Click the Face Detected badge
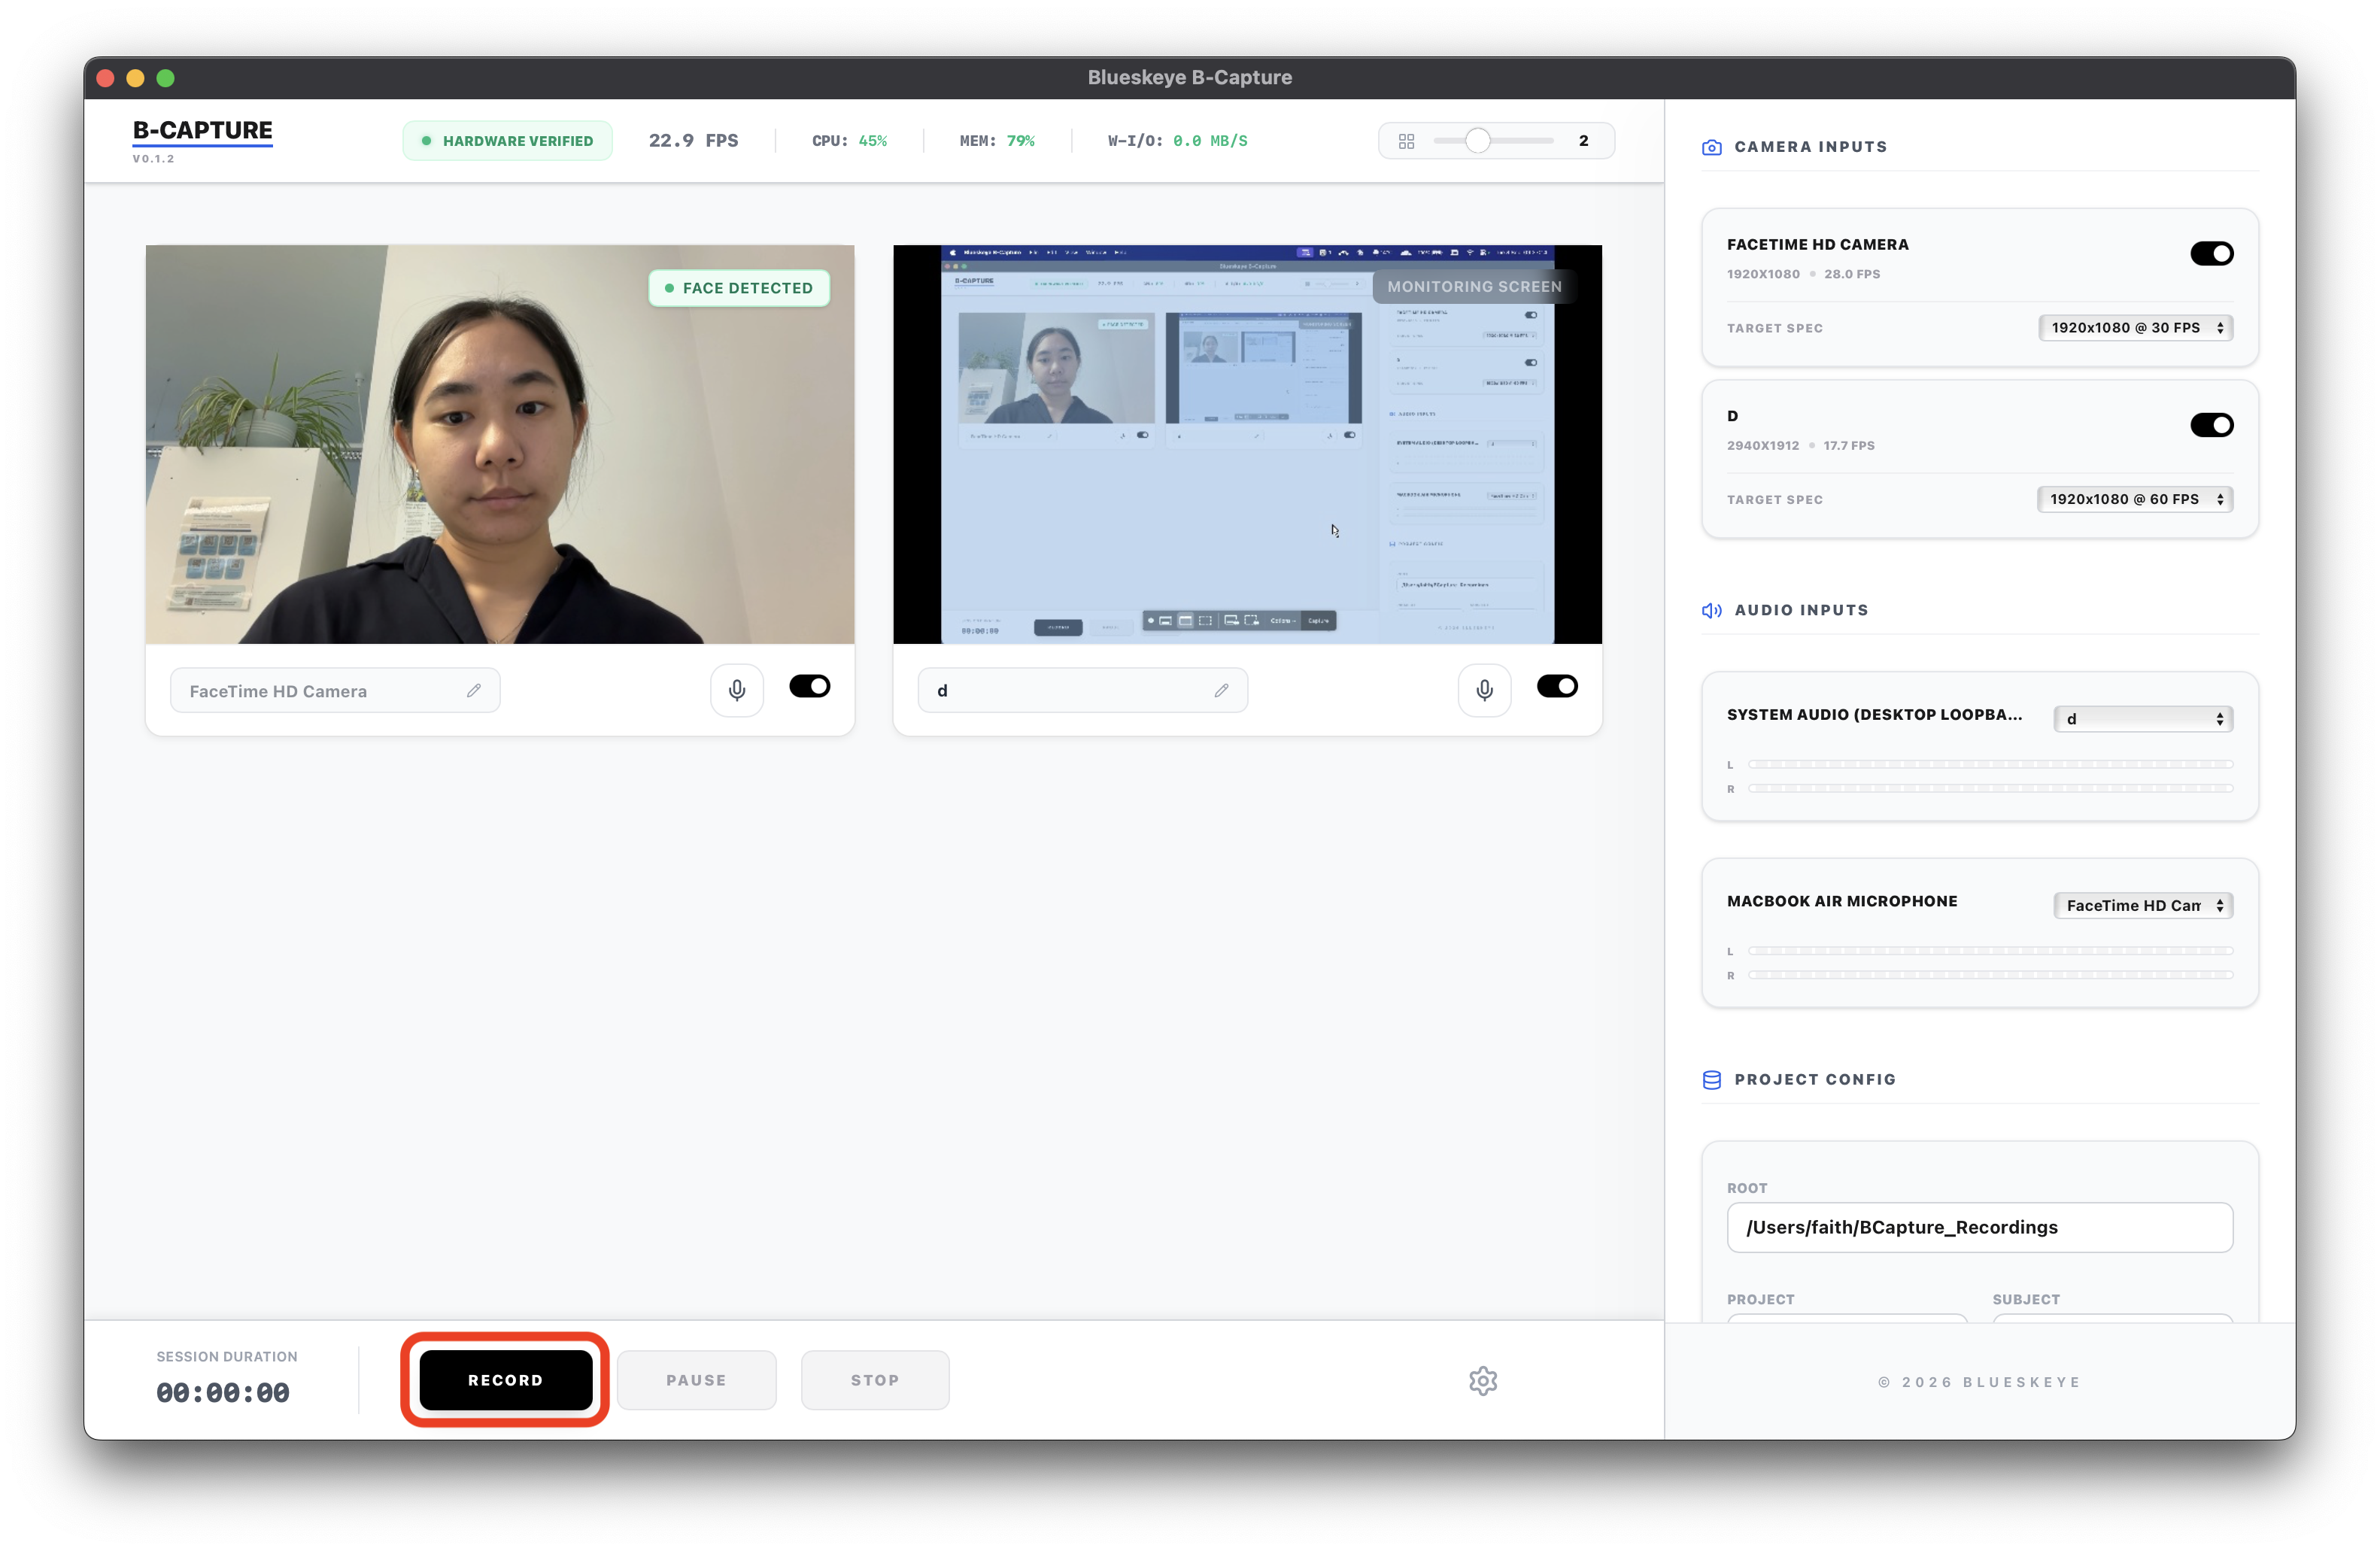The width and height of the screenshot is (2380, 1551). 739,288
